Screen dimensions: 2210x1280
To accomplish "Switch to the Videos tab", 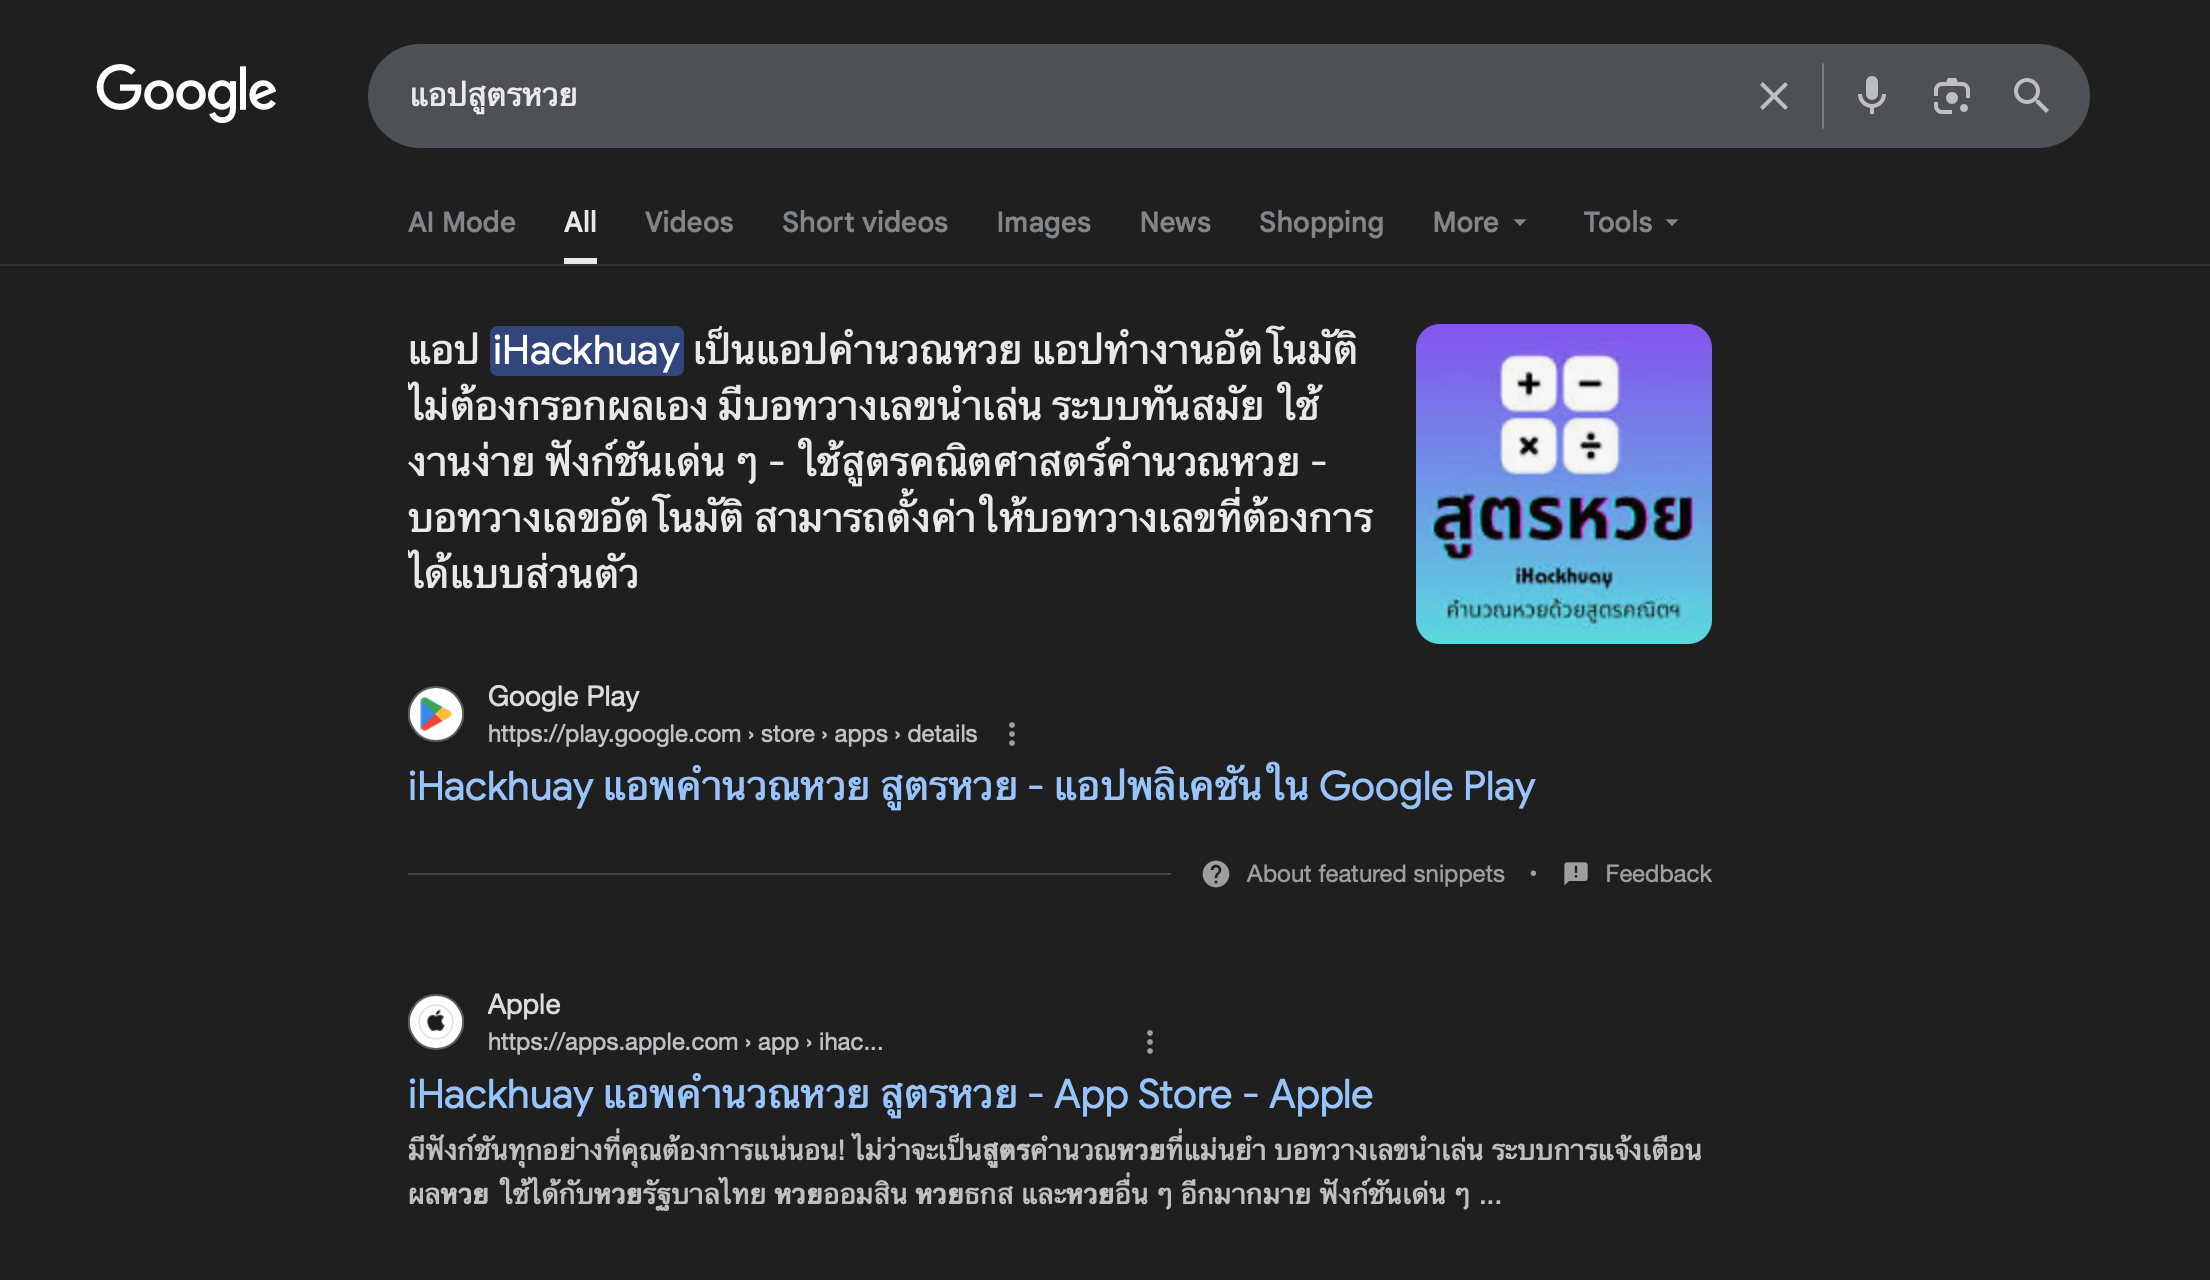I will tap(689, 222).
